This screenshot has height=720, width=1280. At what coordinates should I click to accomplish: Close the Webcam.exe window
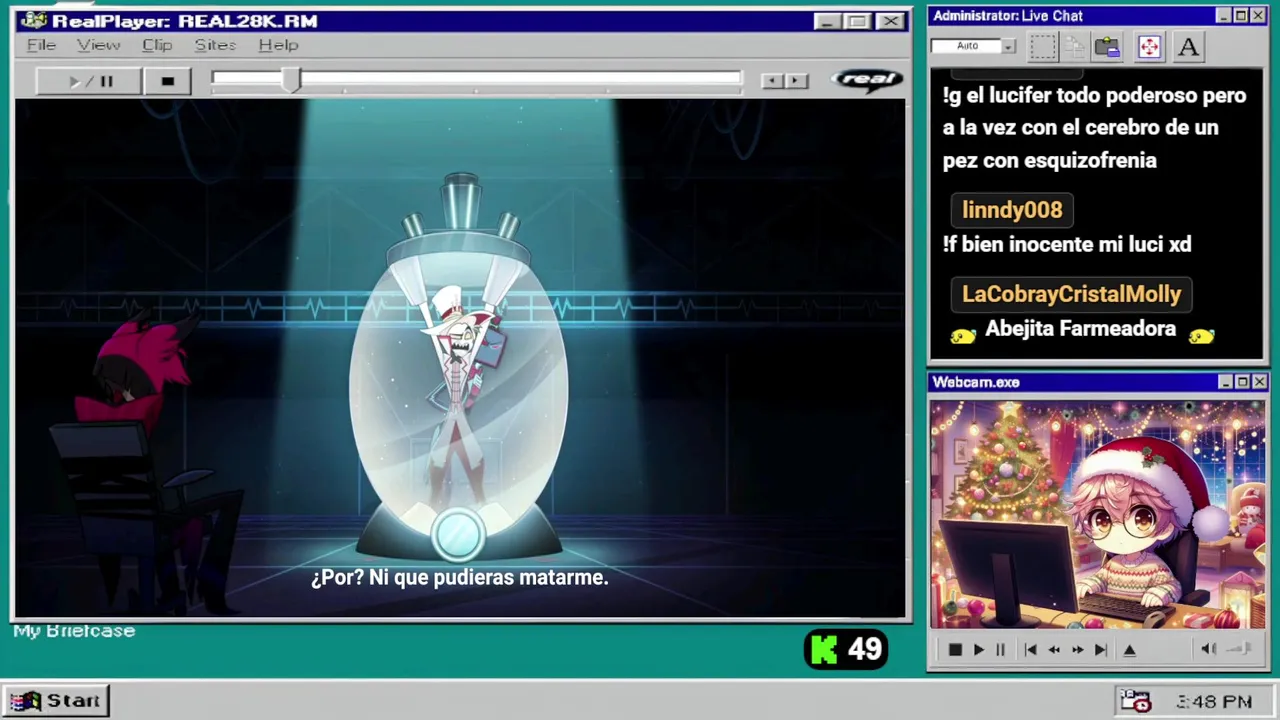1259,382
